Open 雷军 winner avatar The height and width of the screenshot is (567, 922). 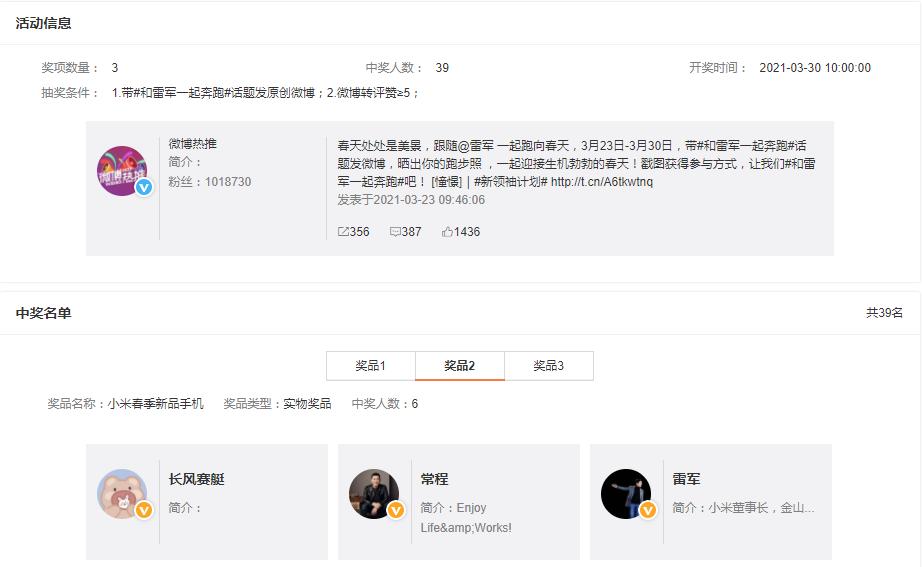[x=626, y=493]
